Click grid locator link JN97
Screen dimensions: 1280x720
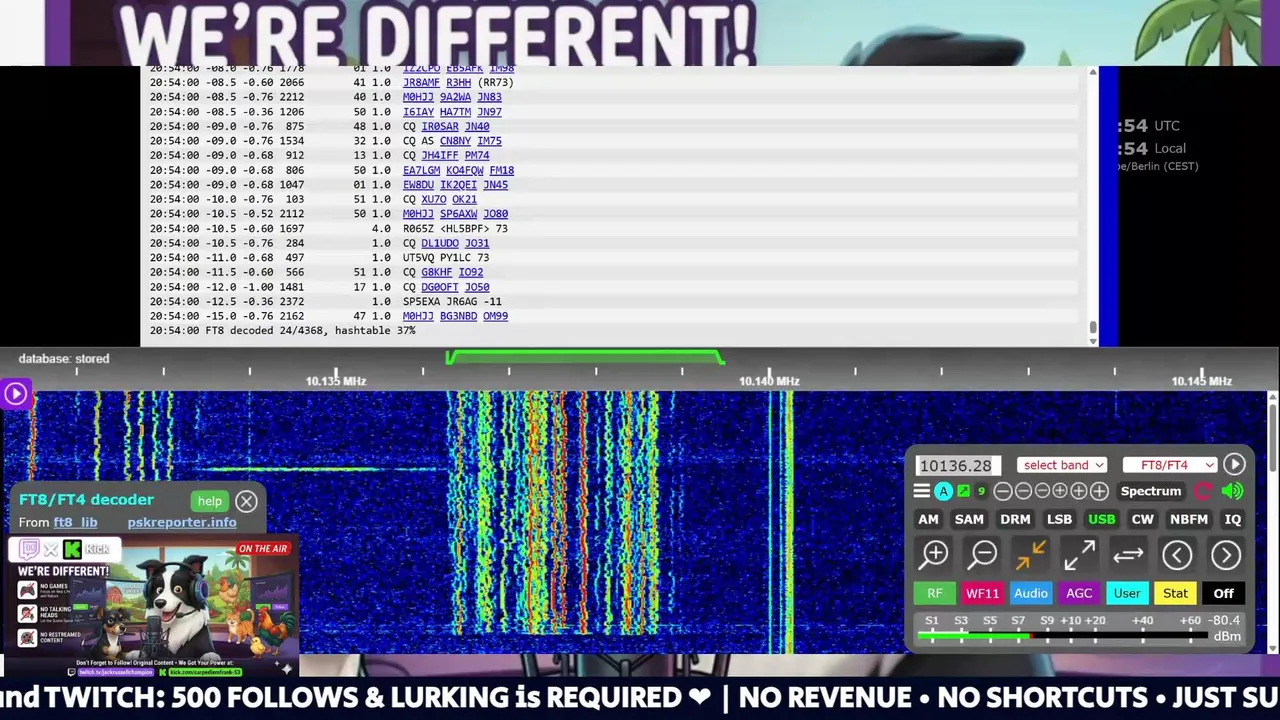pos(489,112)
